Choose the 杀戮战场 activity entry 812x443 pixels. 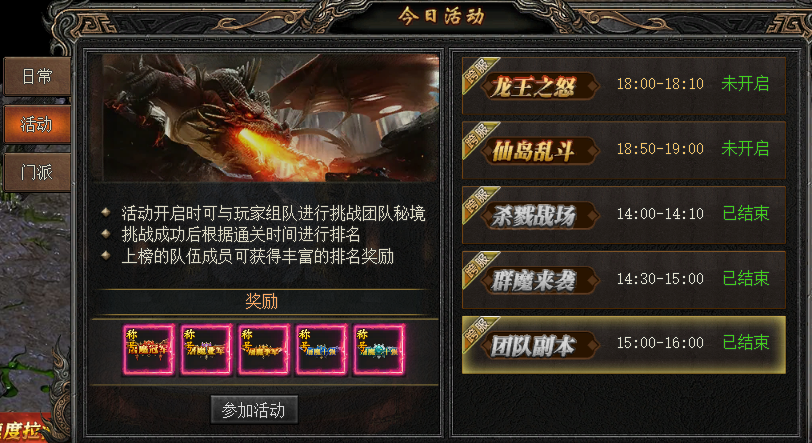click(624, 215)
